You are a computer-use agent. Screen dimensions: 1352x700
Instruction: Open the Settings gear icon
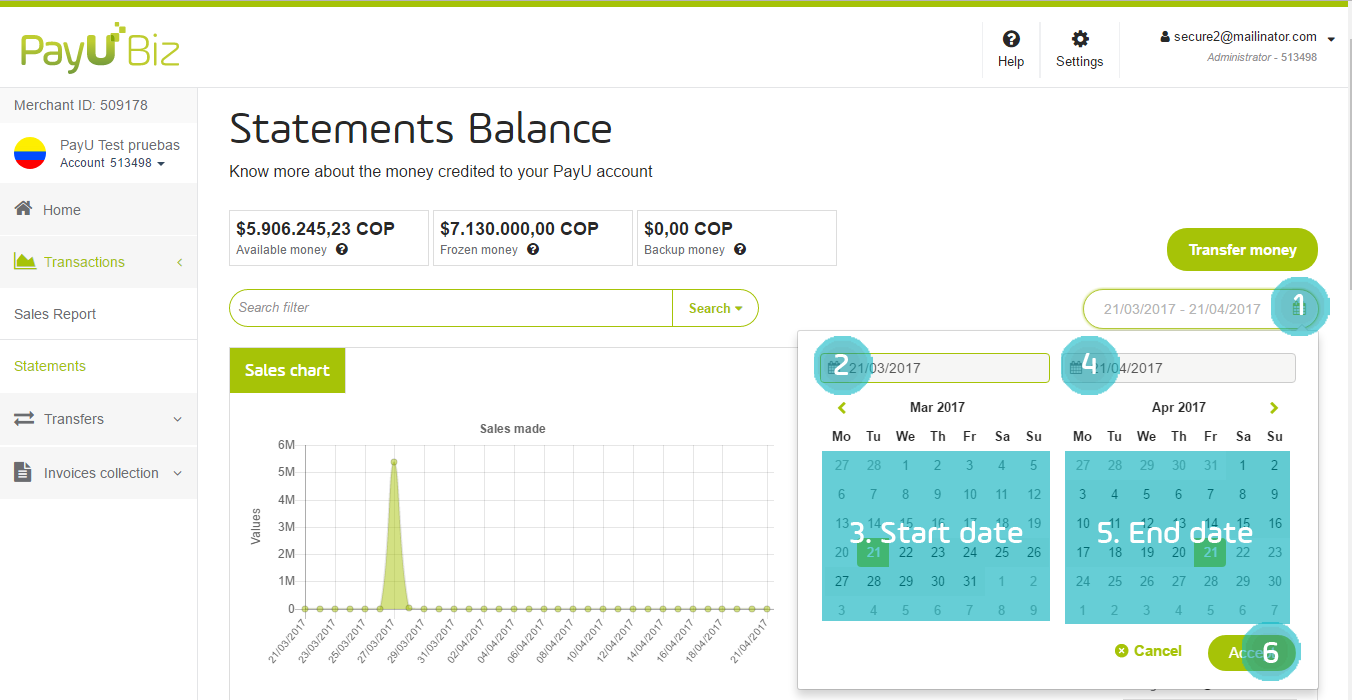[x=1079, y=39]
